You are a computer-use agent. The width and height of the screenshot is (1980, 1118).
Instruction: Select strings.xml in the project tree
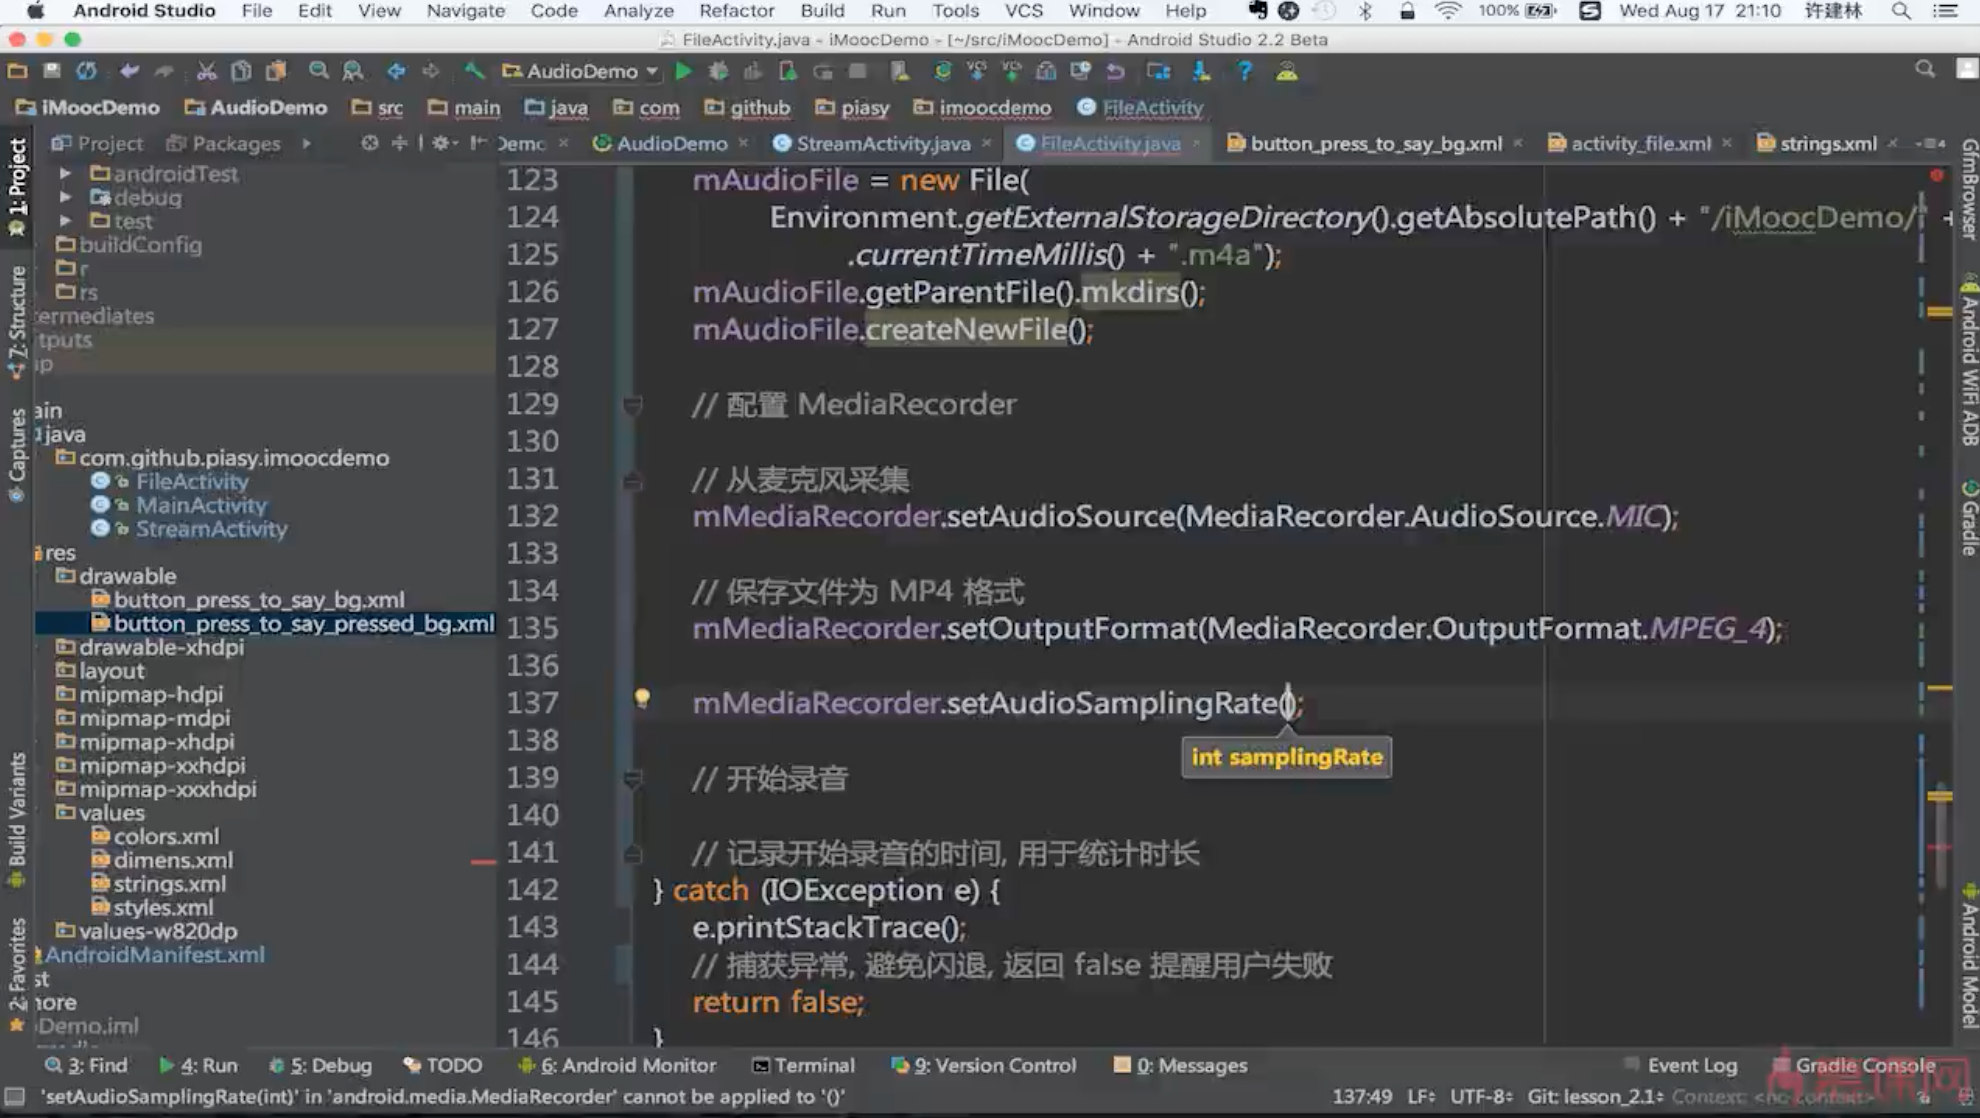click(169, 883)
